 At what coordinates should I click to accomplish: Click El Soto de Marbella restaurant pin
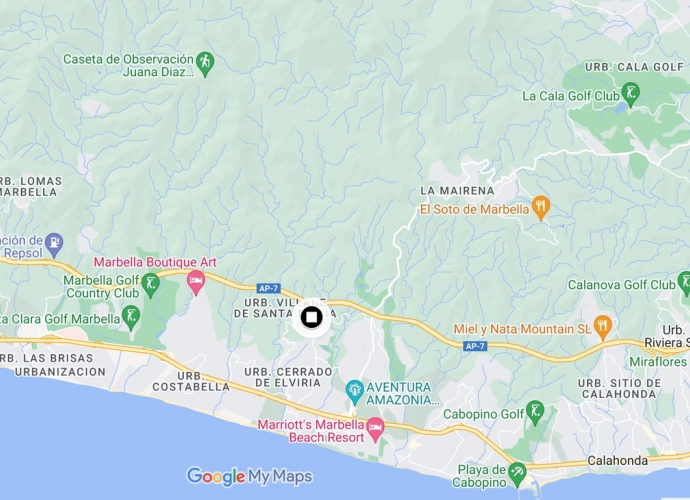pyautogui.click(x=541, y=208)
